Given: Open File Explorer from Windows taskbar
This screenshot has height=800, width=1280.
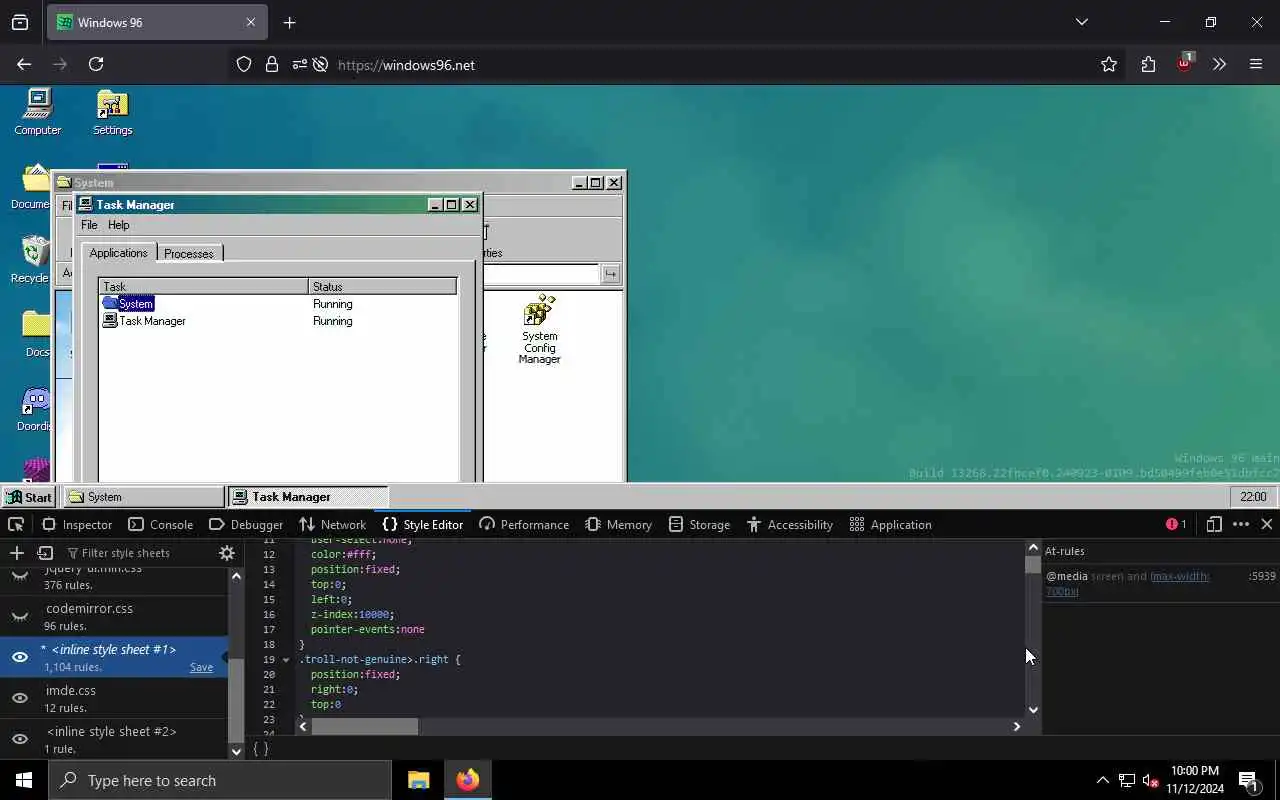Looking at the screenshot, I should point(418,780).
